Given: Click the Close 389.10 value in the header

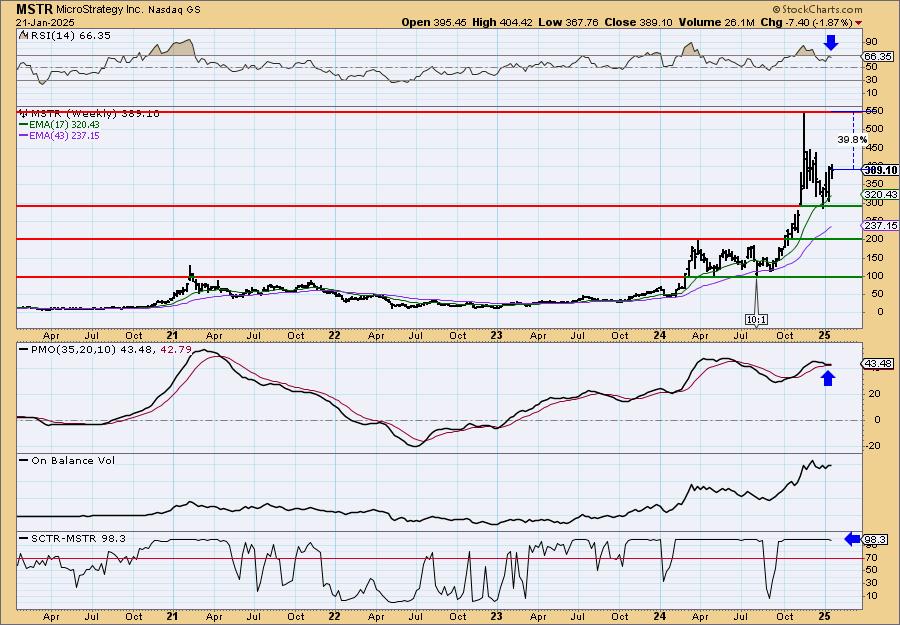Looking at the screenshot, I should [638, 22].
